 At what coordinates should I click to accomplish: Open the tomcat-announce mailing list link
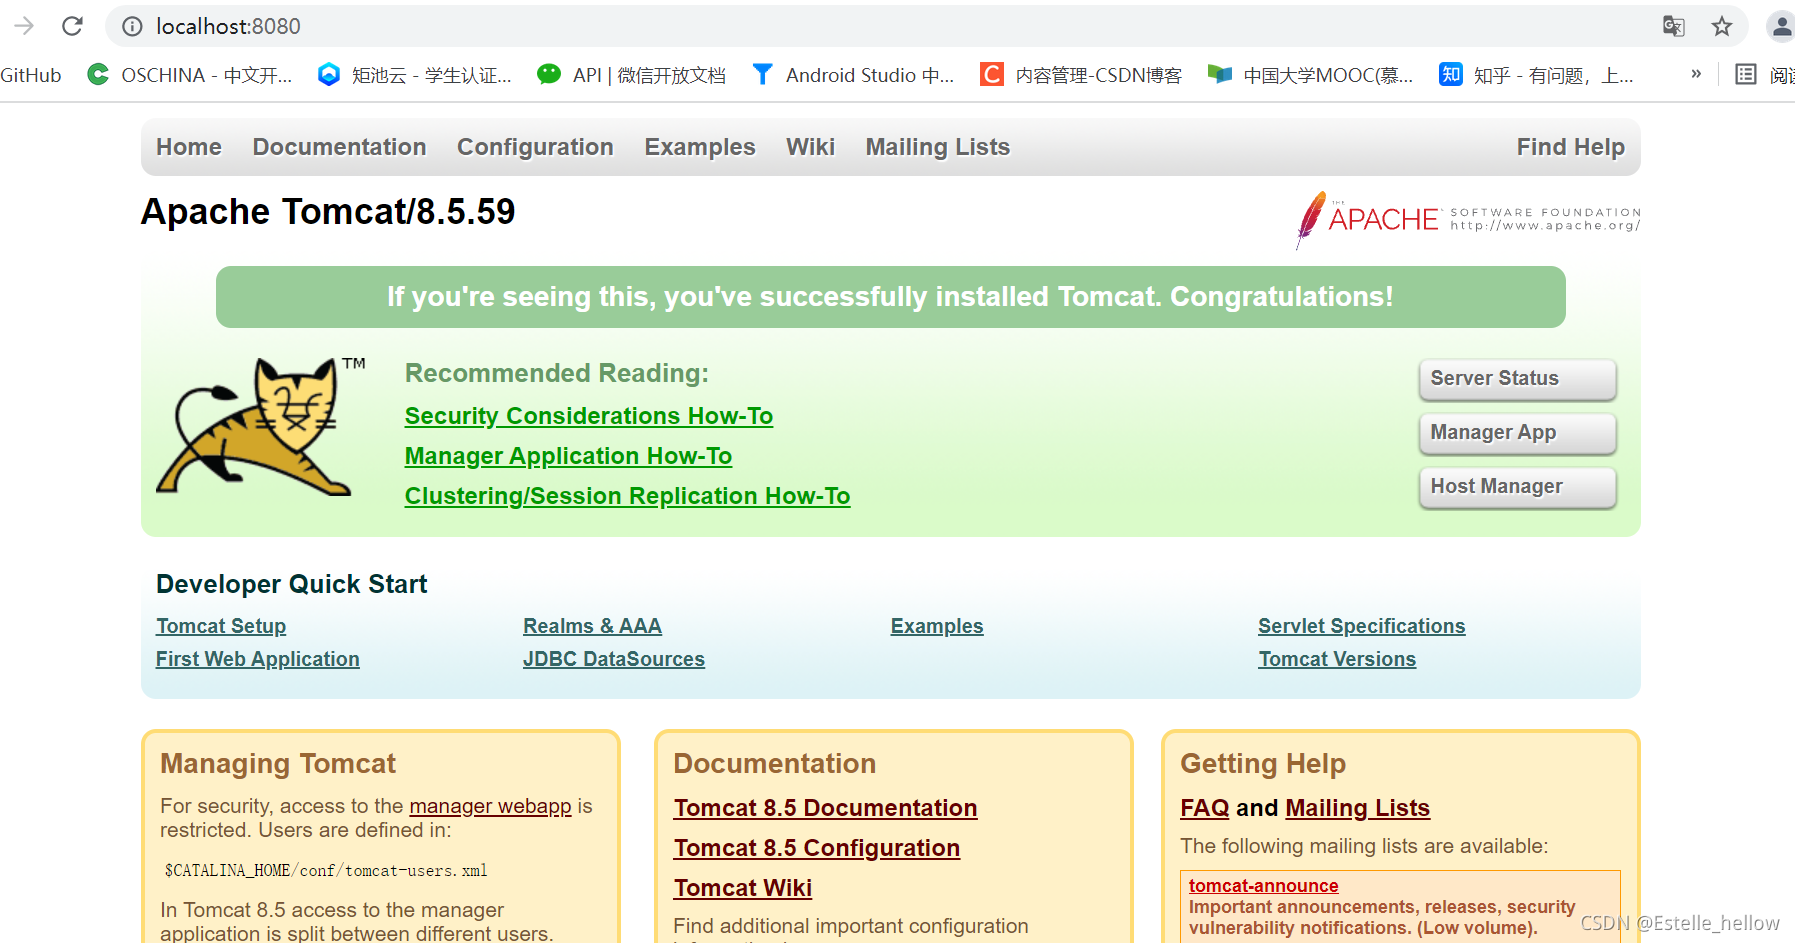pos(1263,886)
